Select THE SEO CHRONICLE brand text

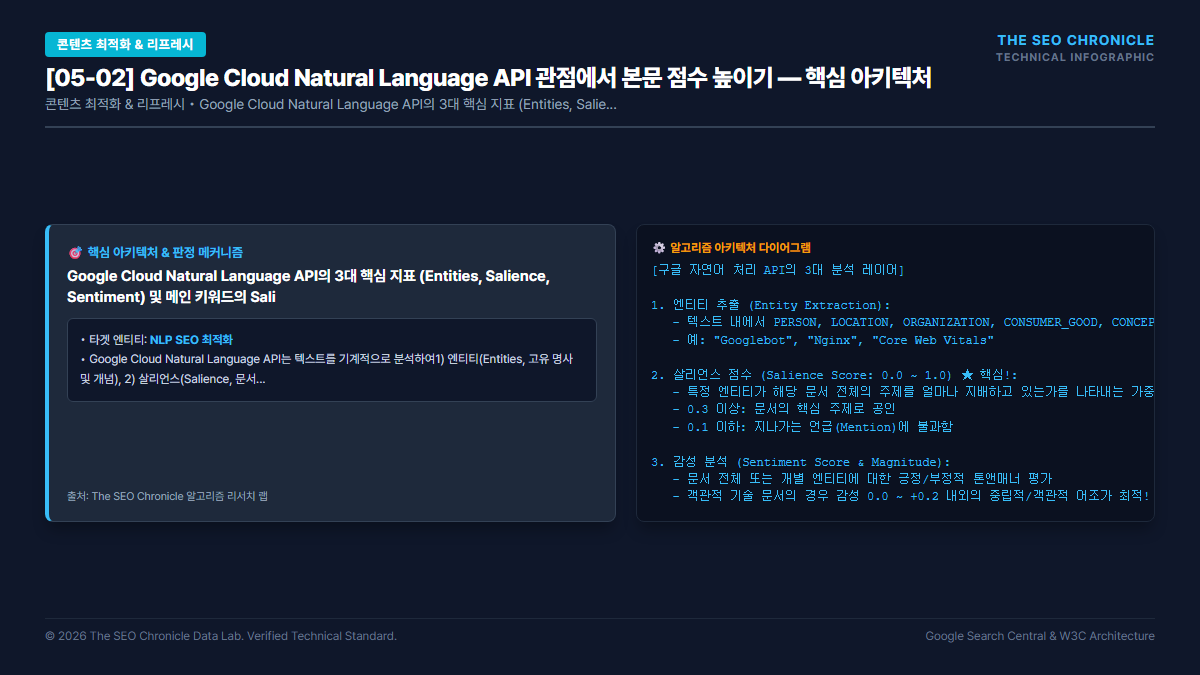pyautogui.click(x=1076, y=40)
